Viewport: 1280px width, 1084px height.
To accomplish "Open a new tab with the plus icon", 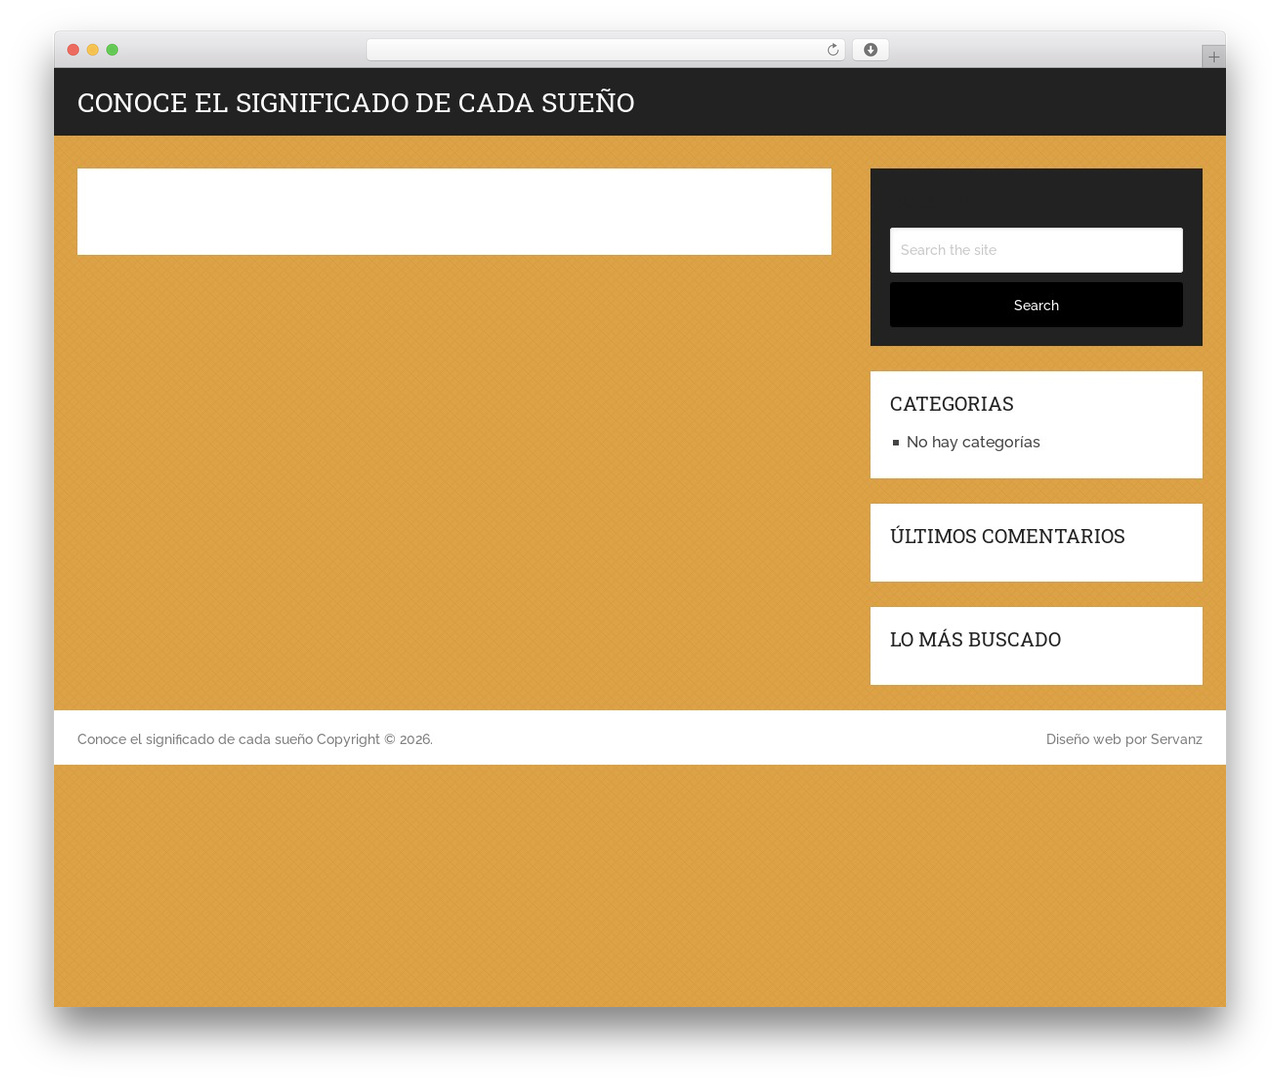I will pyautogui.click(x=1213, y=57).
